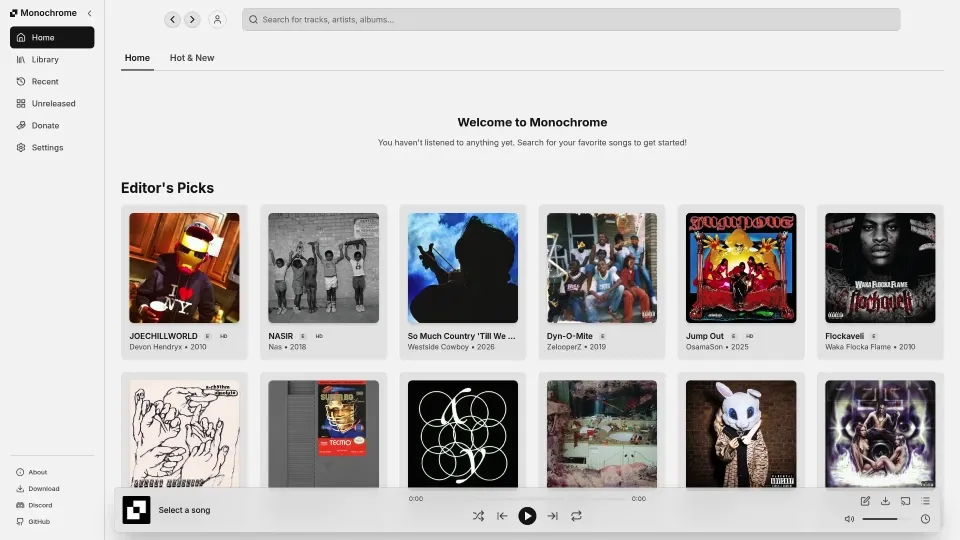Screen dimensions: 960x540
Task: Open the So Much Country album cover
Action: (x=463, y=268)
